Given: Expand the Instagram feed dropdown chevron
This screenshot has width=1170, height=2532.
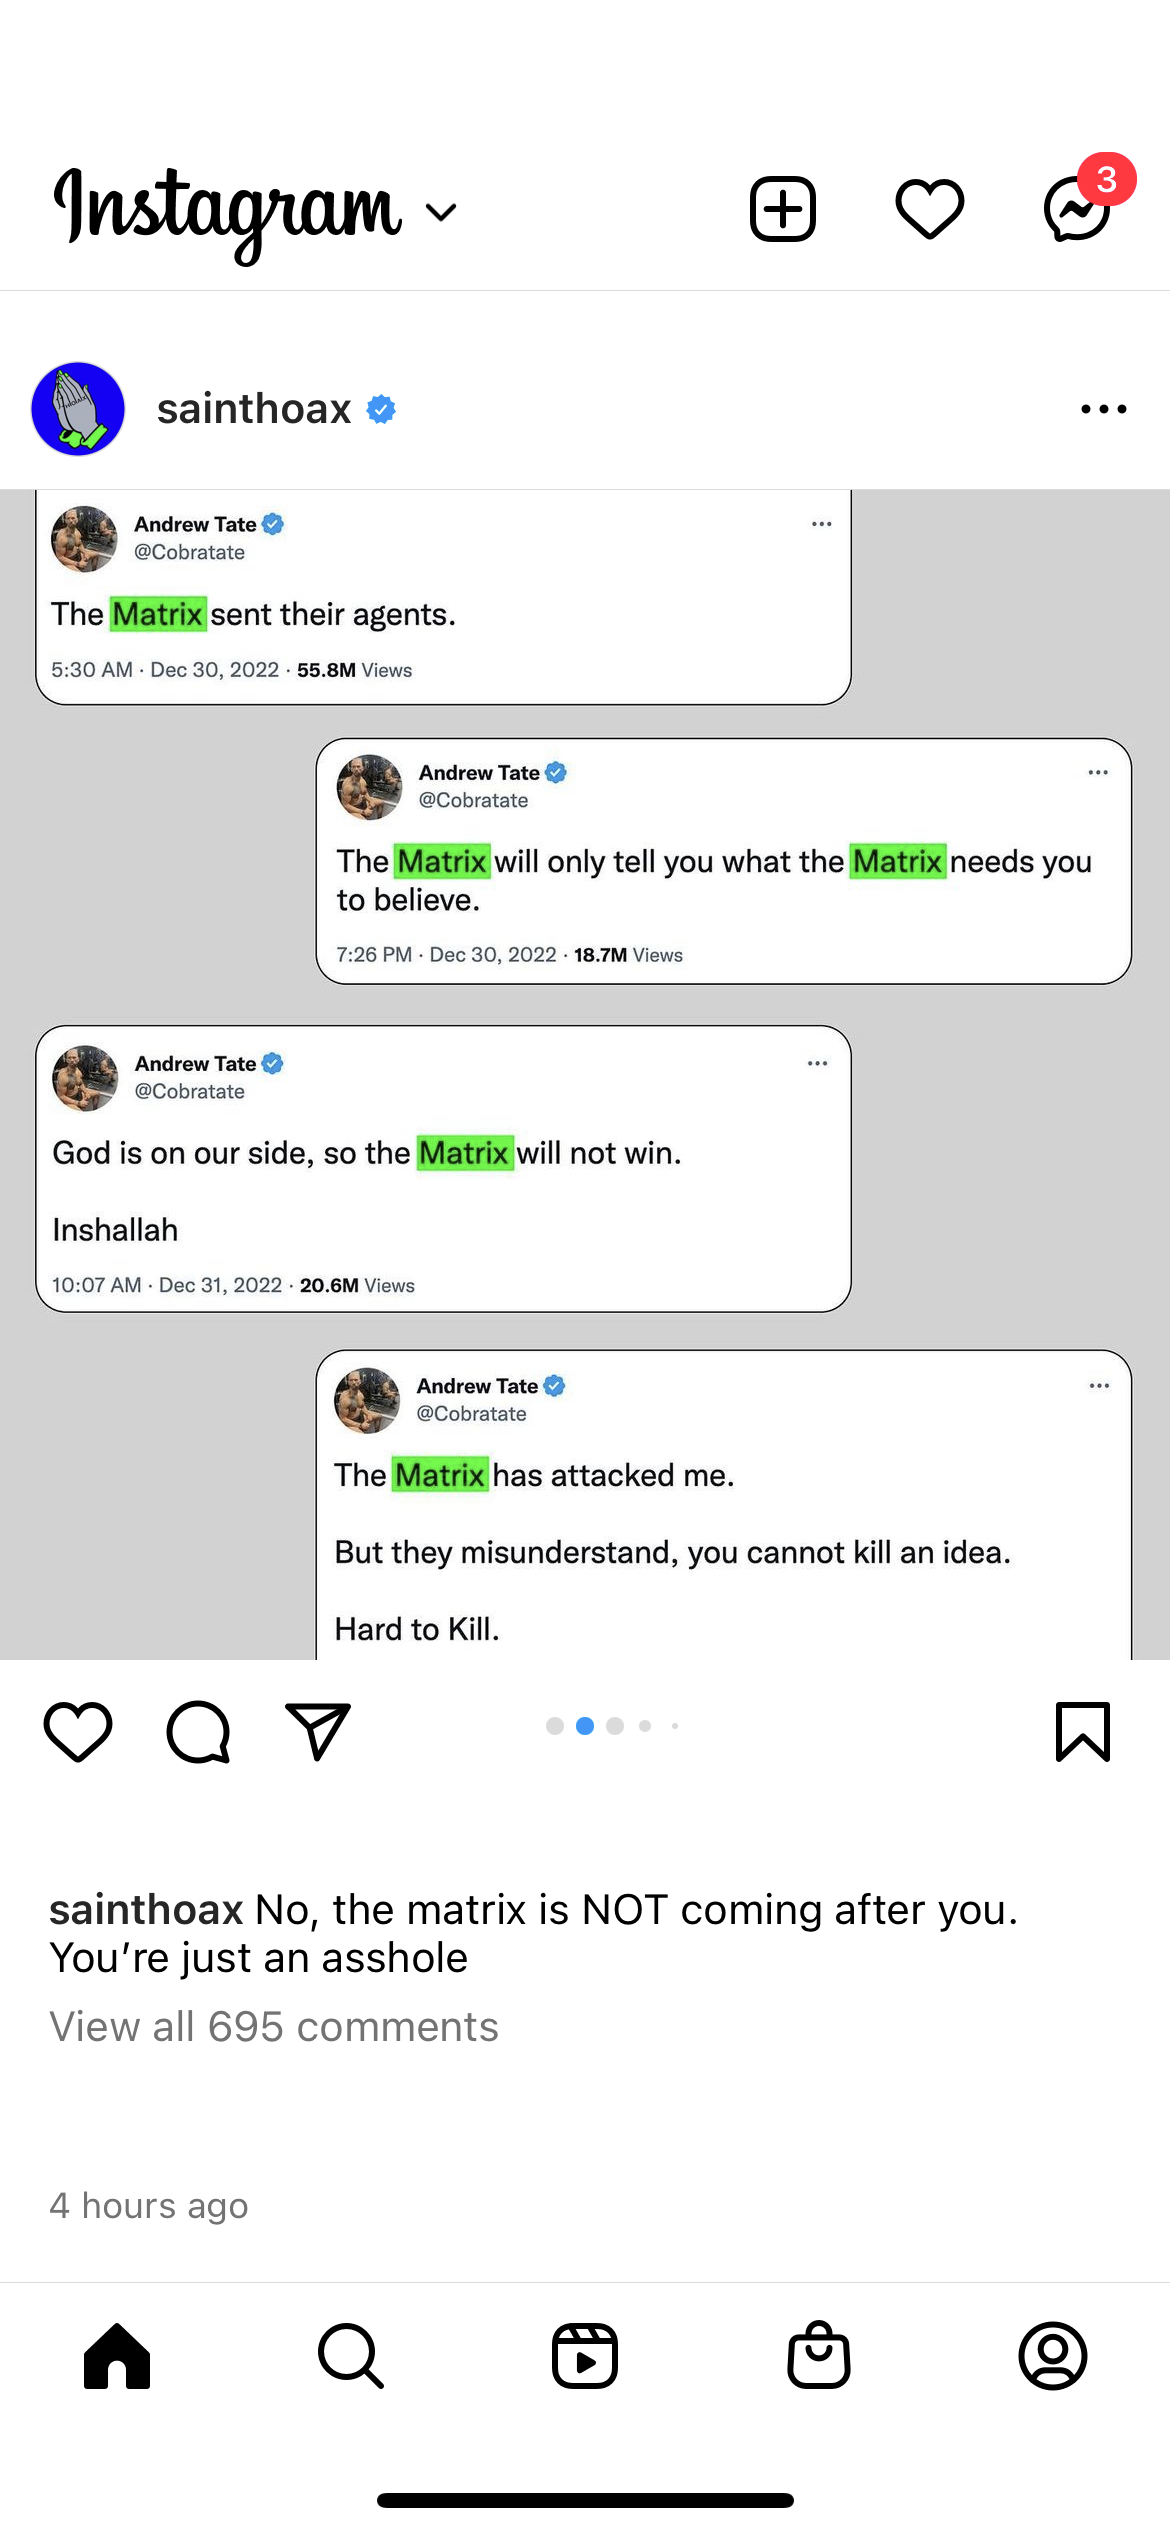Looking at the screenshot, I should coord(441,212).
